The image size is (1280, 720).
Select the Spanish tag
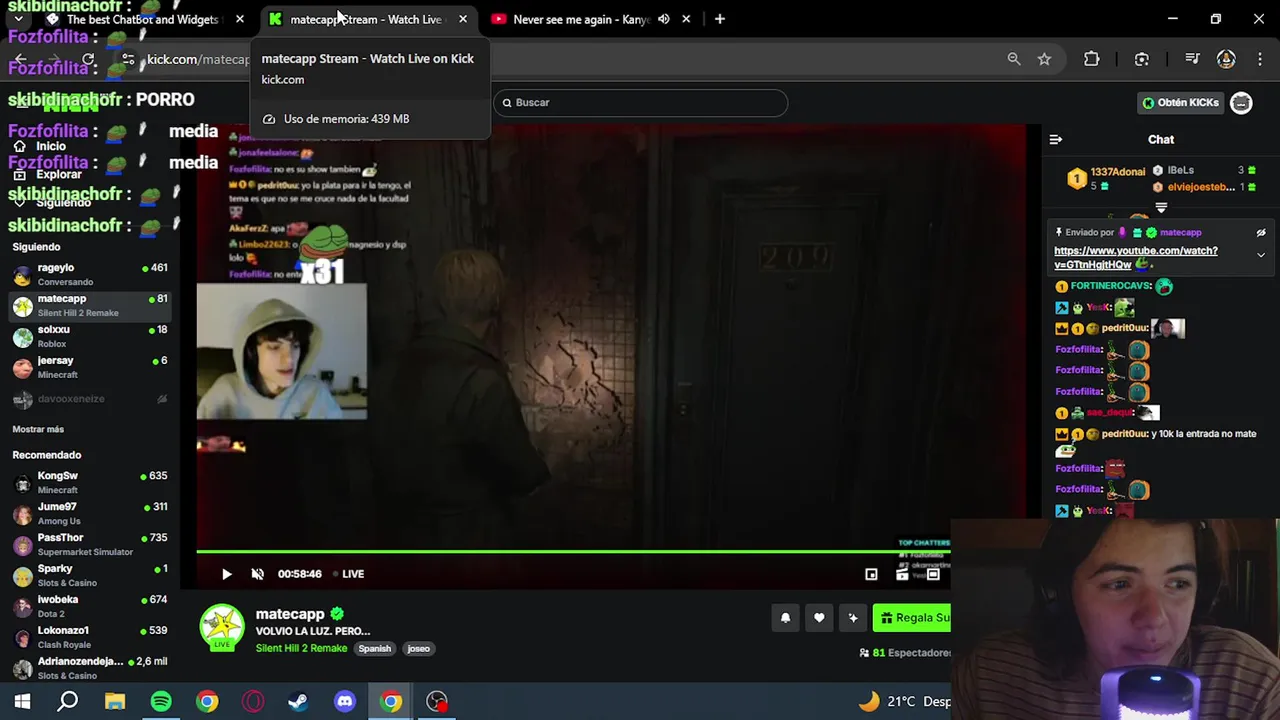(x=375, y=649)
